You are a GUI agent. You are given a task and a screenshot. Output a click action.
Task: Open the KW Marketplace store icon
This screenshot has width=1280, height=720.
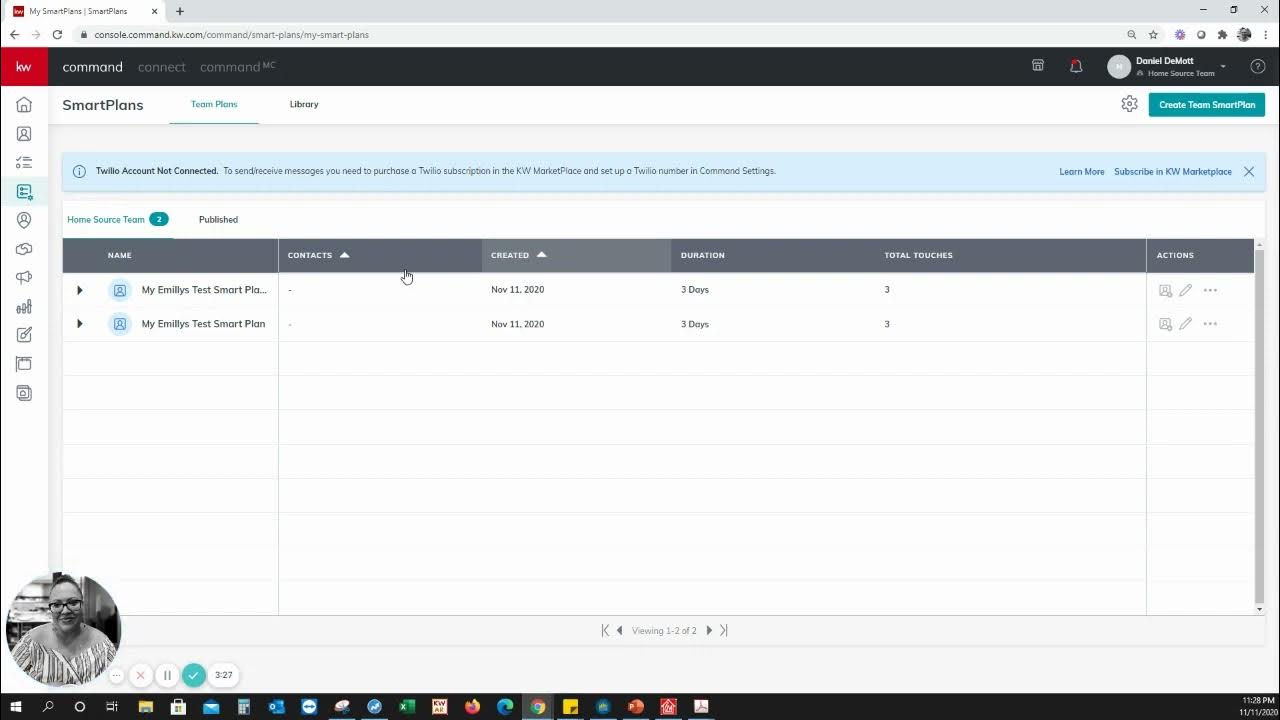click(1038, 66)
